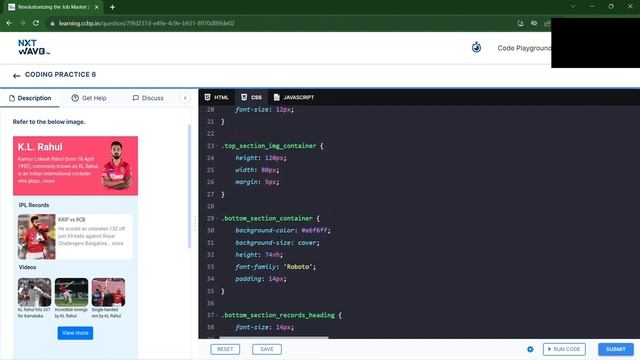The width and height of the screenshot is (640, 360).
Task: Click the 'Incredible innings' video thumbnail
Action: (x=71, y=292)
